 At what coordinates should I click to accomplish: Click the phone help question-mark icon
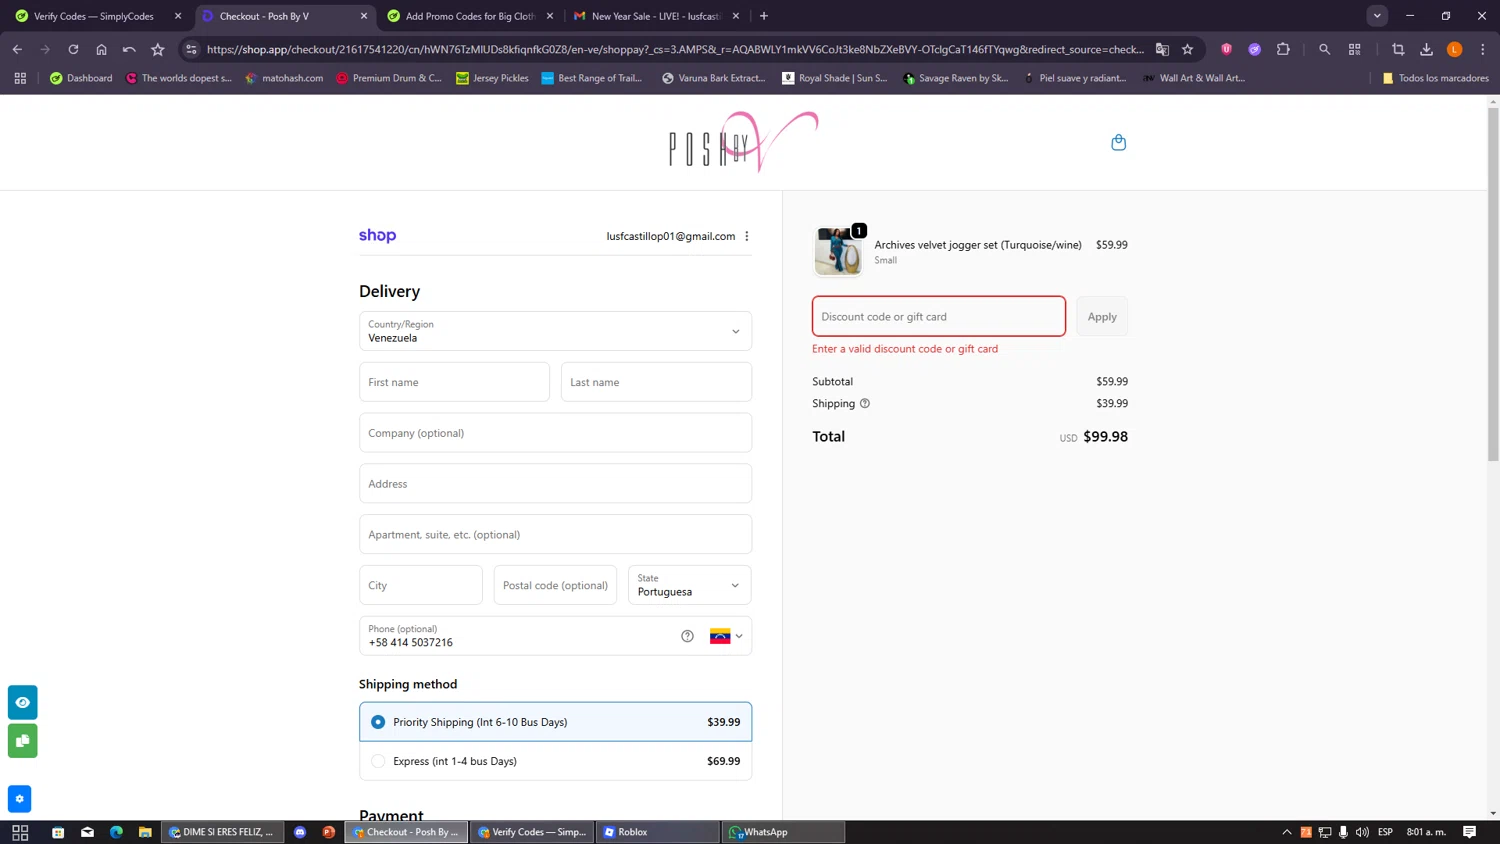coord(687,636)
